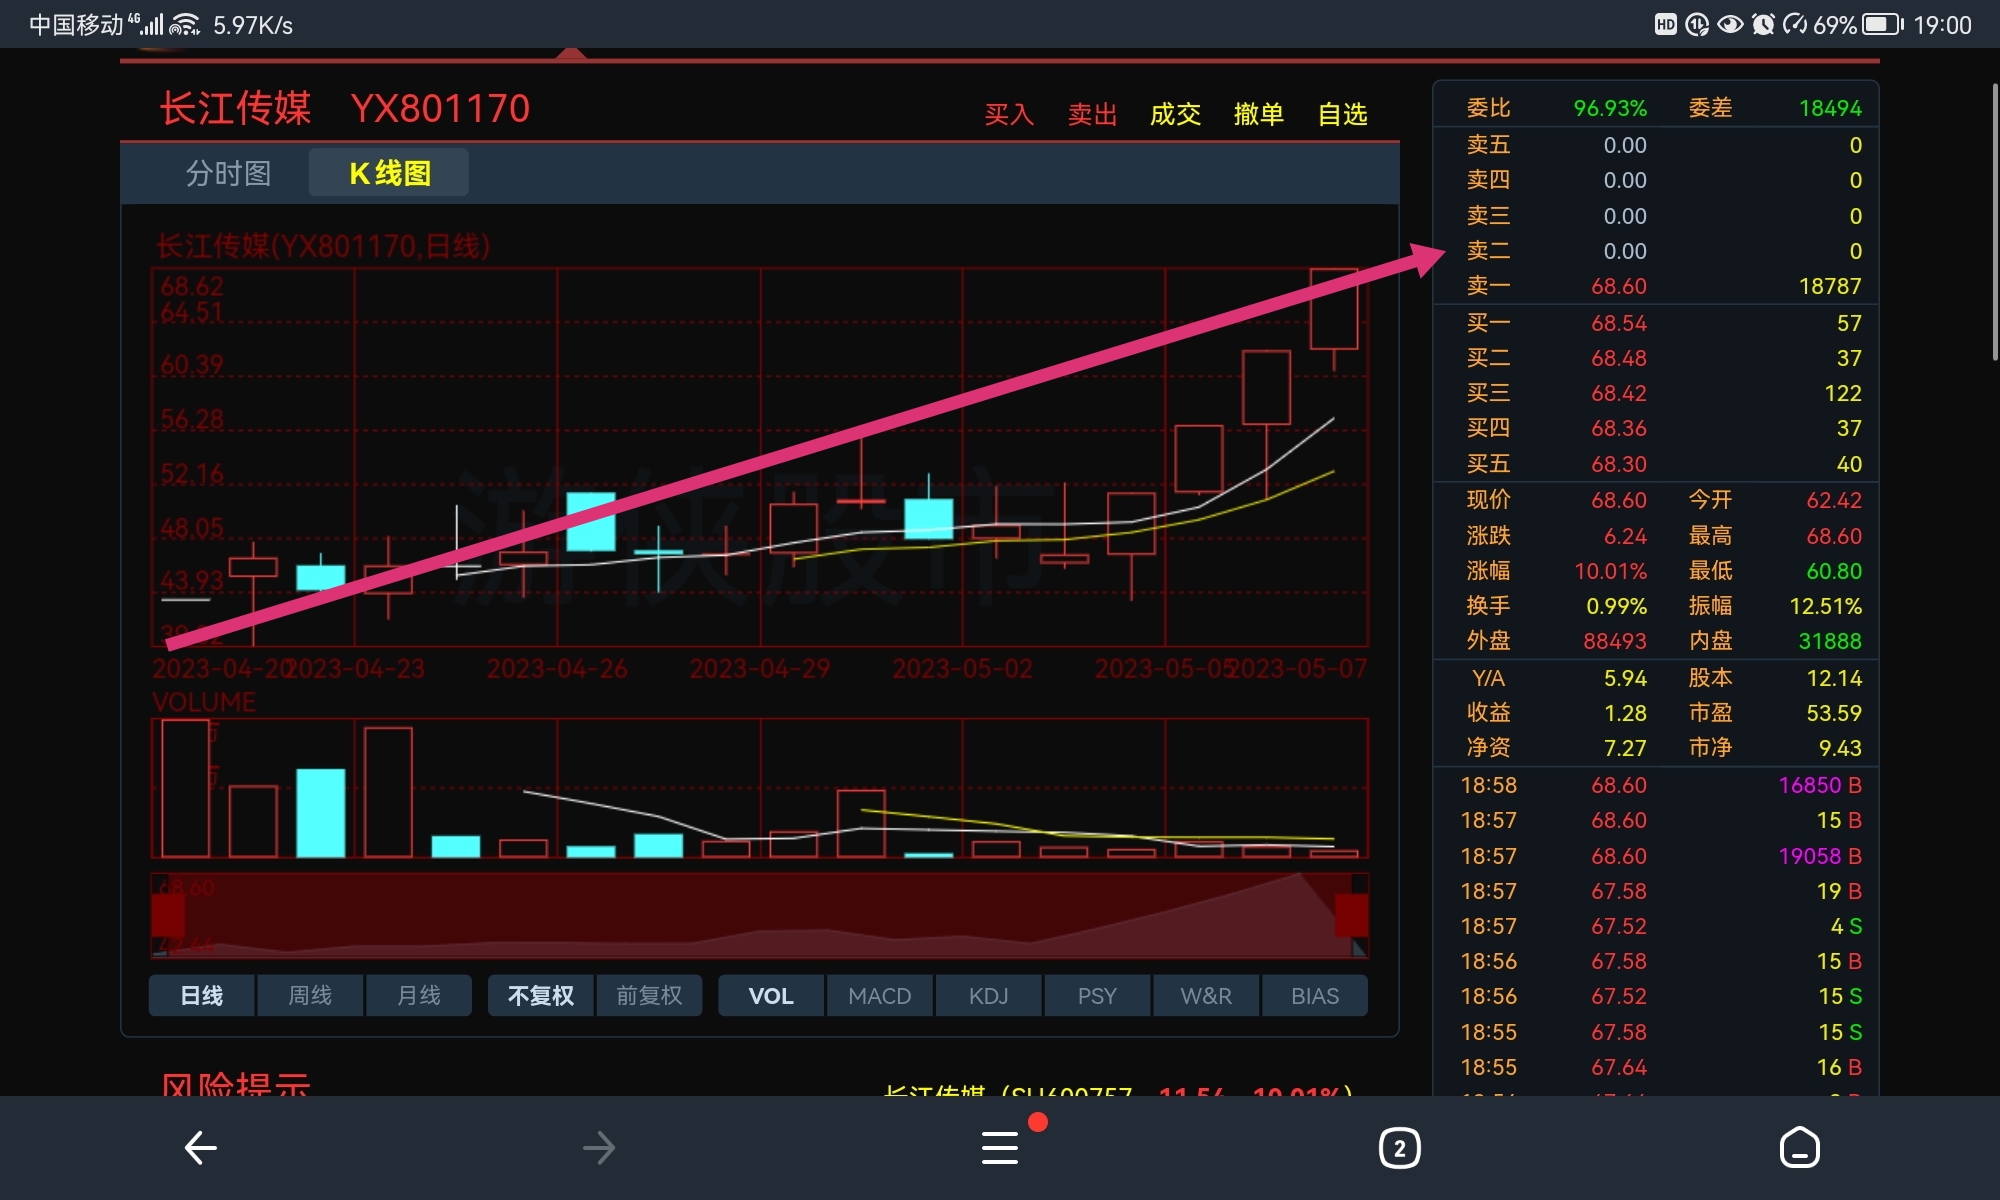Image resolution: width=2000 pixels, height=1200 pixels.
Task: Click the 长江传媒 stock name heading
Action: (x=236, y=109)
